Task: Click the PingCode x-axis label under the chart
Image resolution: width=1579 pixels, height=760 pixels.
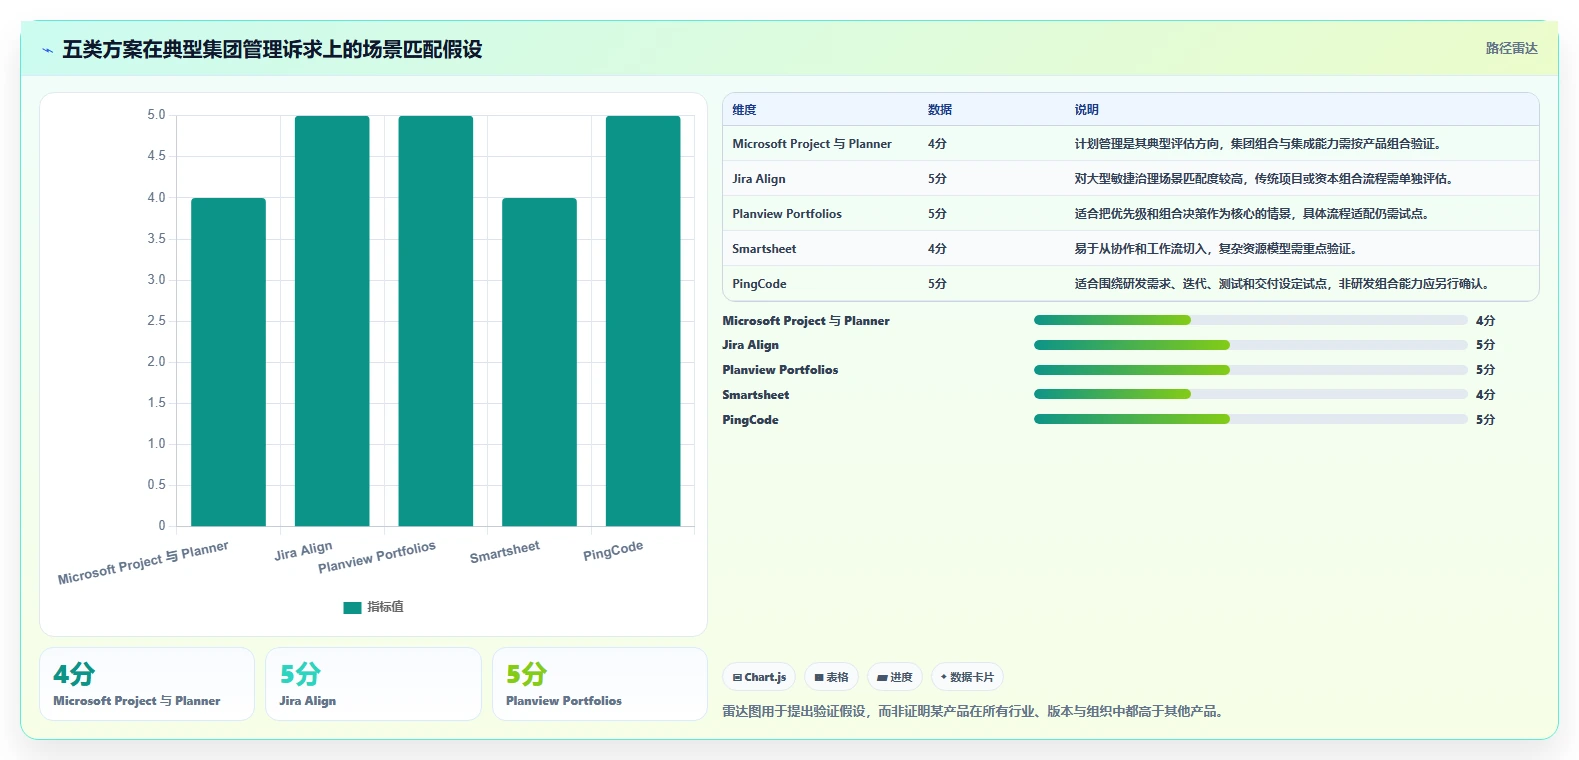Action: pyautogui.click(x=613, y=551)
